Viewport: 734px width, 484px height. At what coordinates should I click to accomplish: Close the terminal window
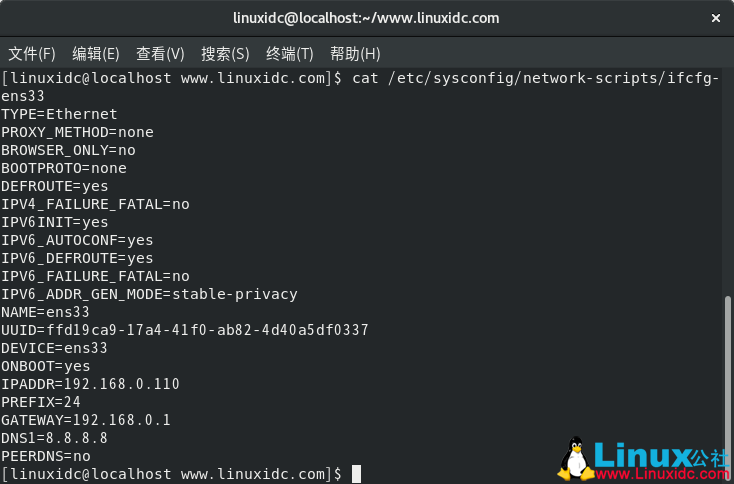point(715,18)
